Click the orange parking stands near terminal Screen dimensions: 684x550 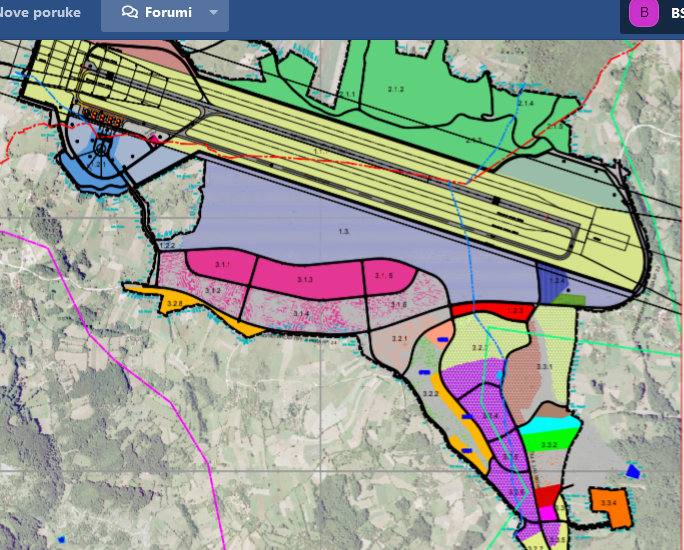102,118
